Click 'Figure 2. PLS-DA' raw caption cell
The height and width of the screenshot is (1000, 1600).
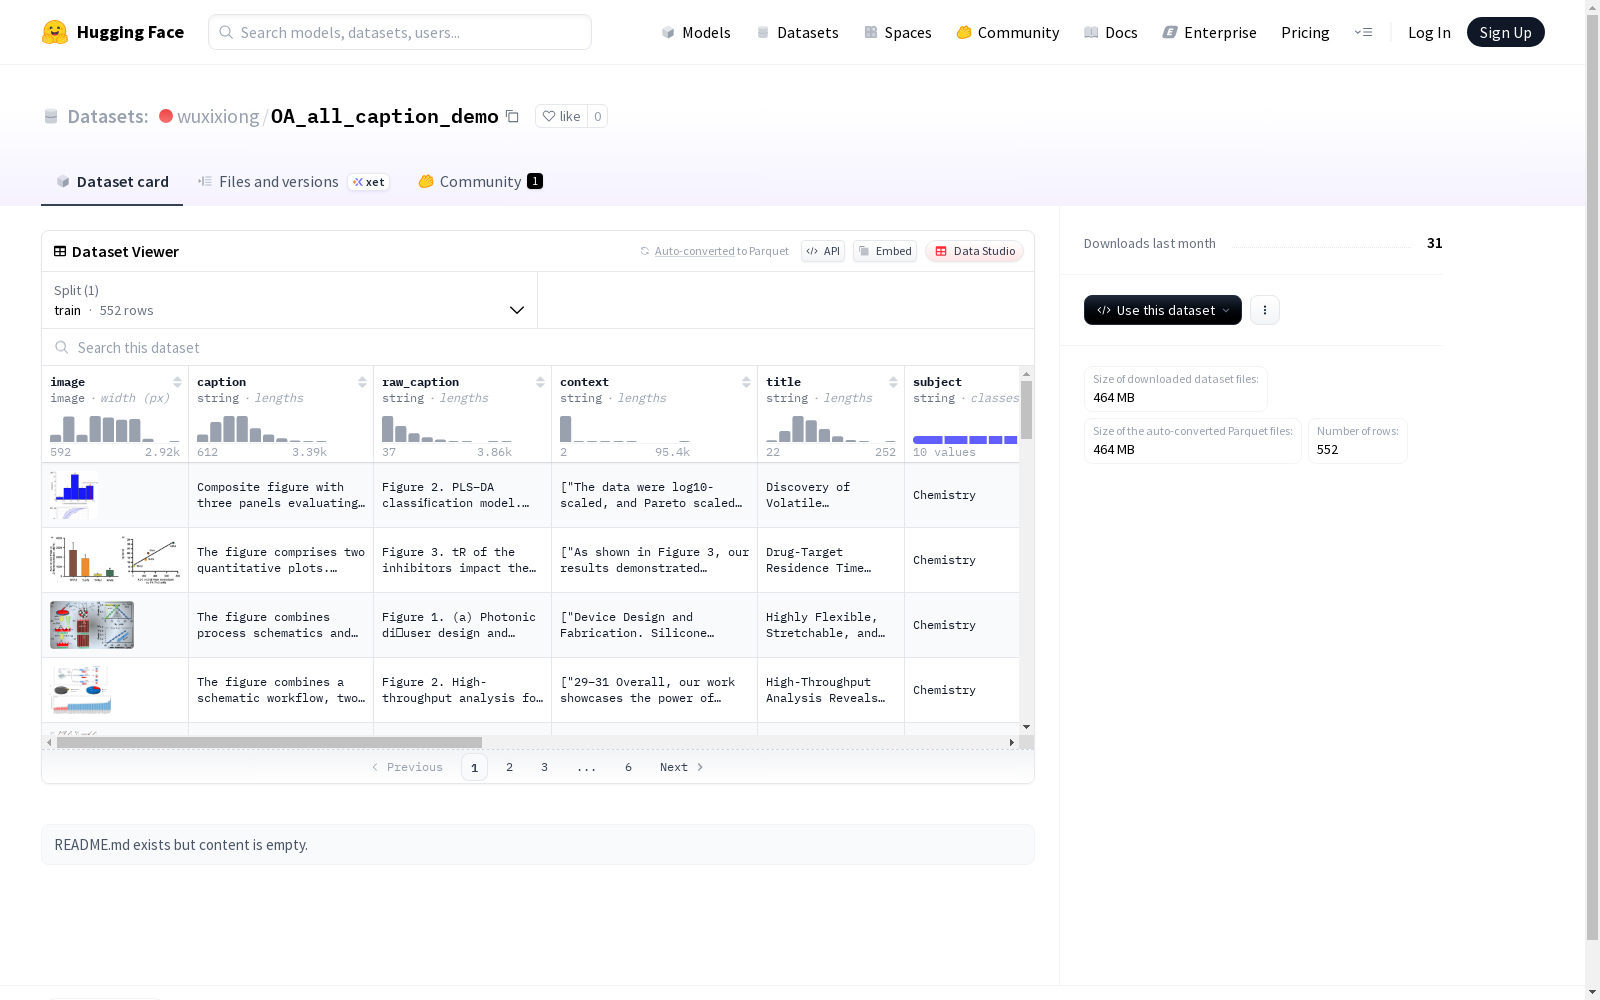463,495
